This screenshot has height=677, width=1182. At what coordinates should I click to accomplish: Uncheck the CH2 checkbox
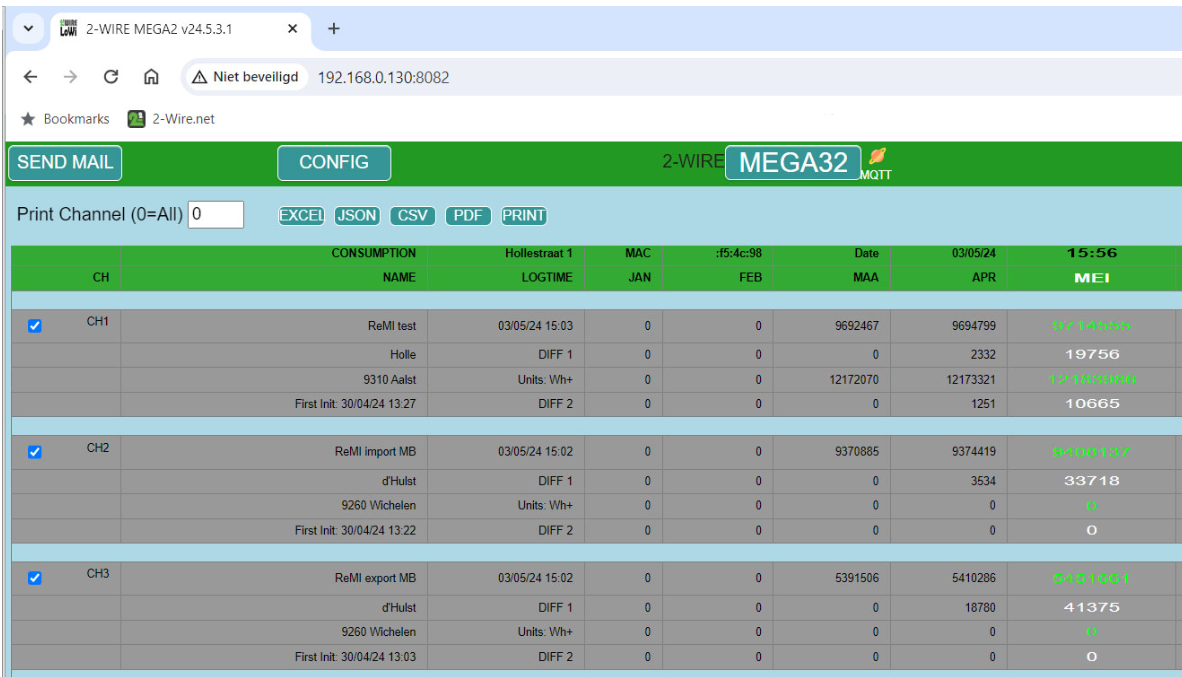coord(35,452)
